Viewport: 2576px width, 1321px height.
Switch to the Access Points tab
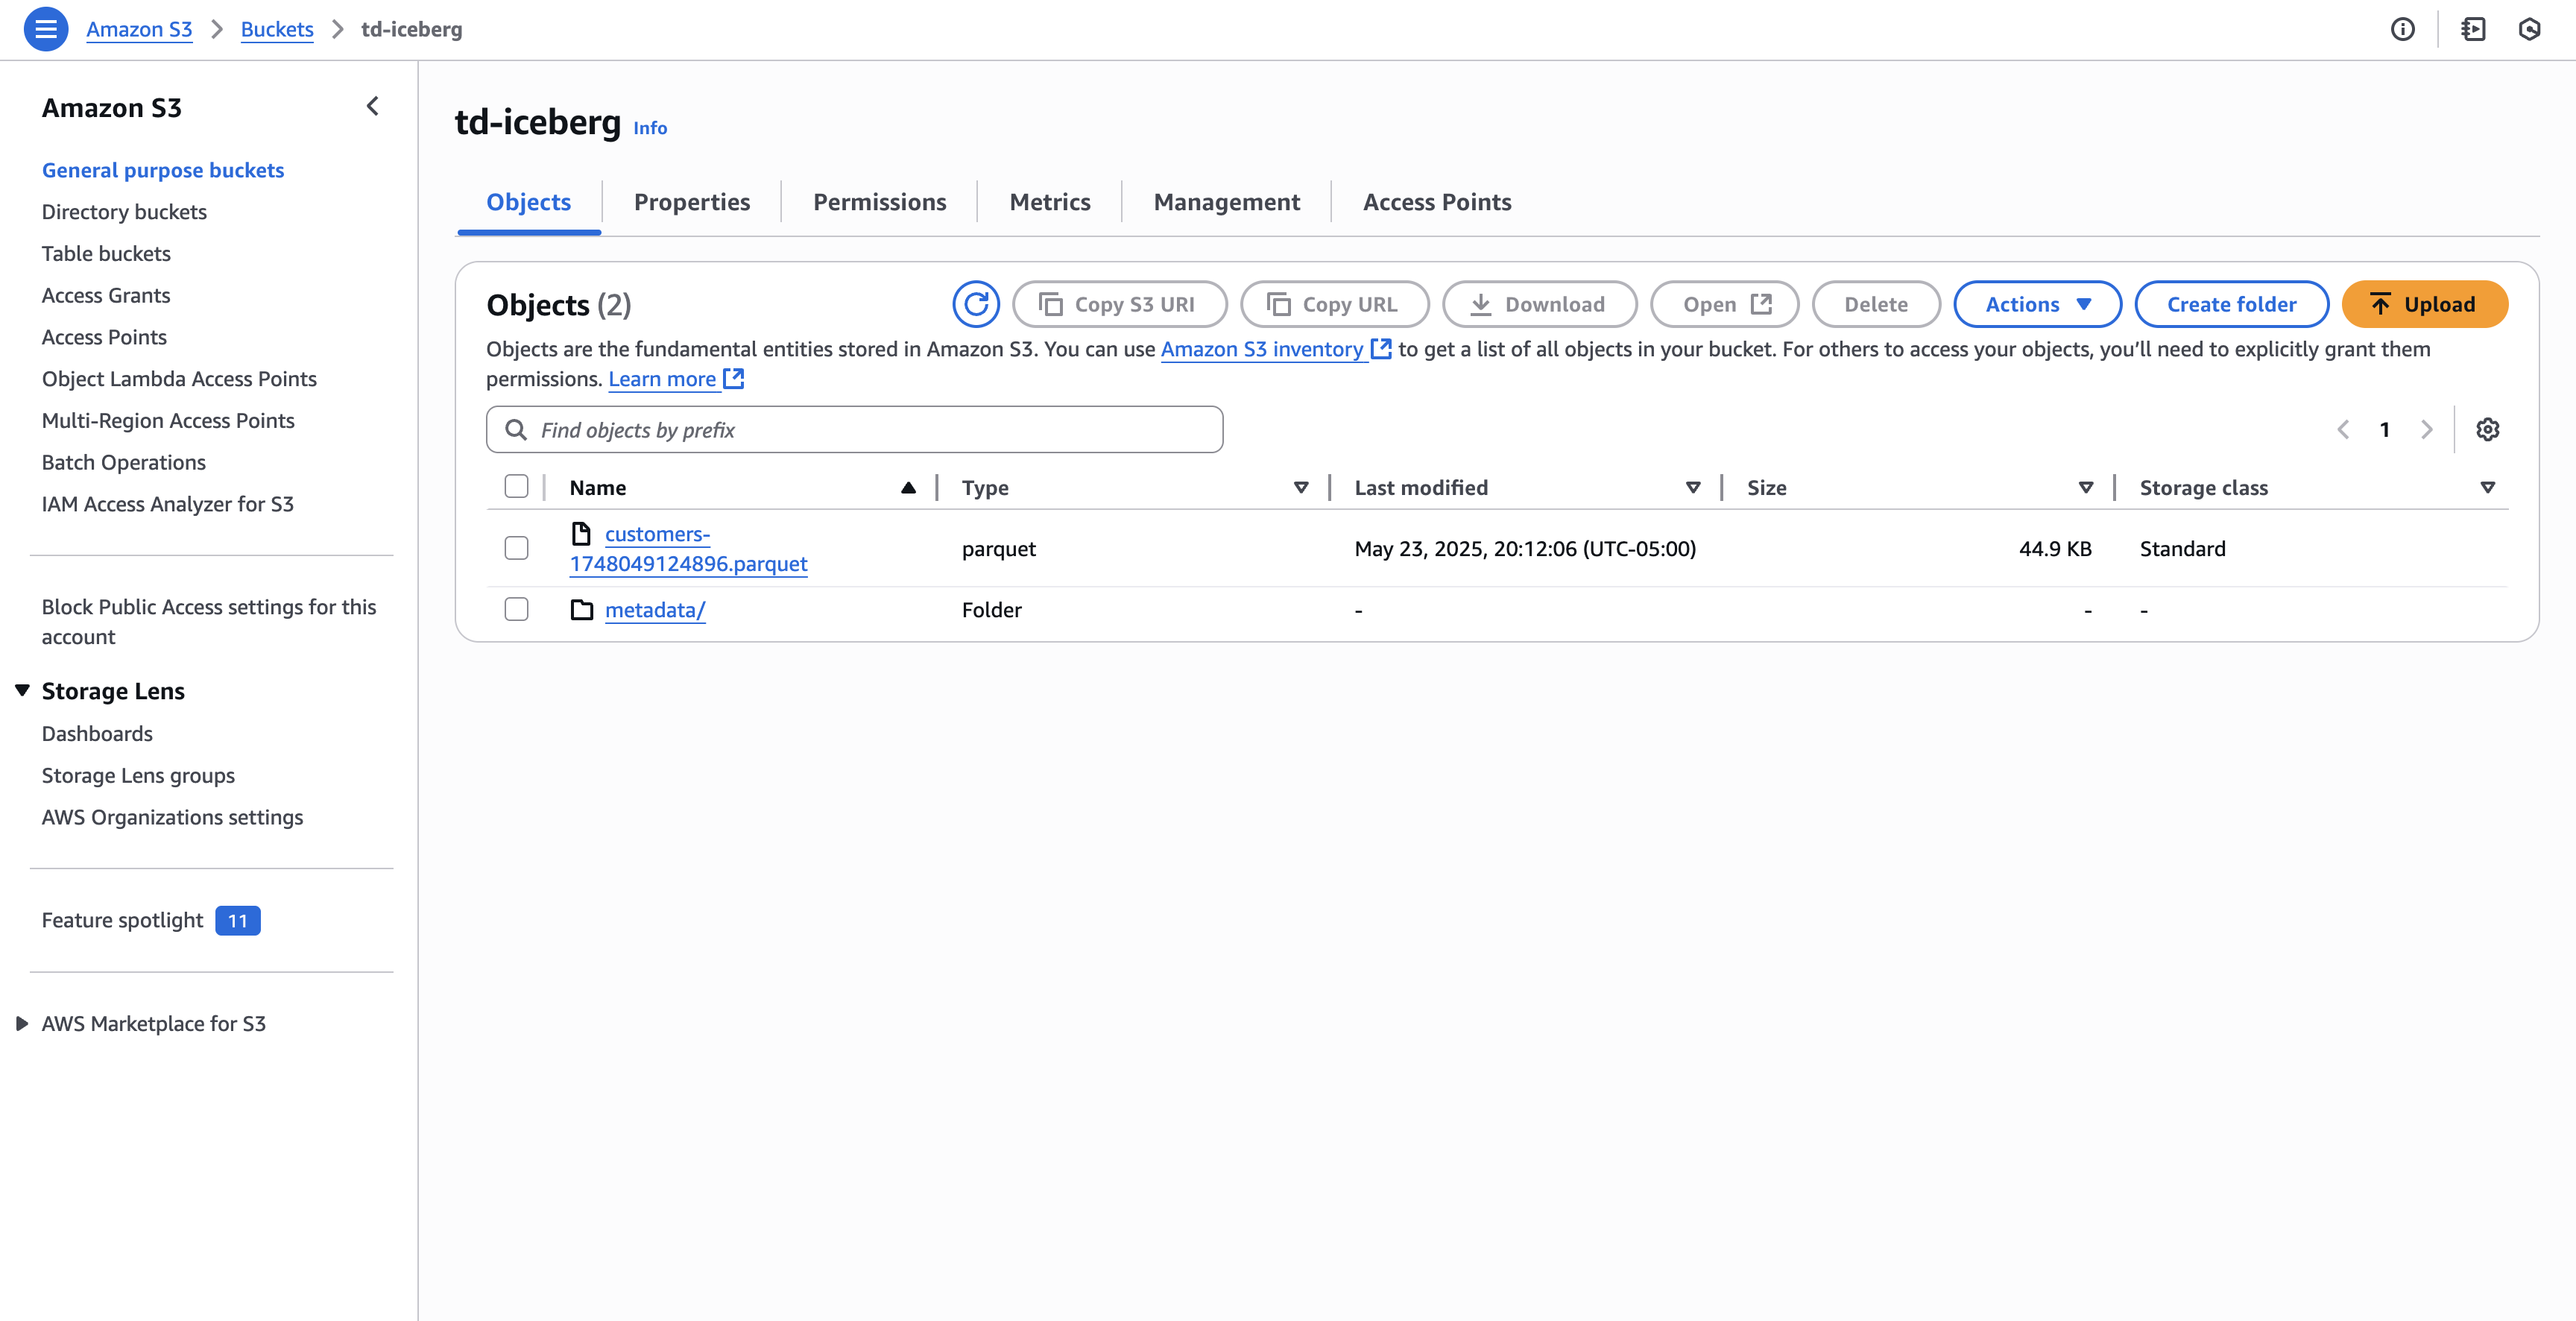click(1437, 202)
